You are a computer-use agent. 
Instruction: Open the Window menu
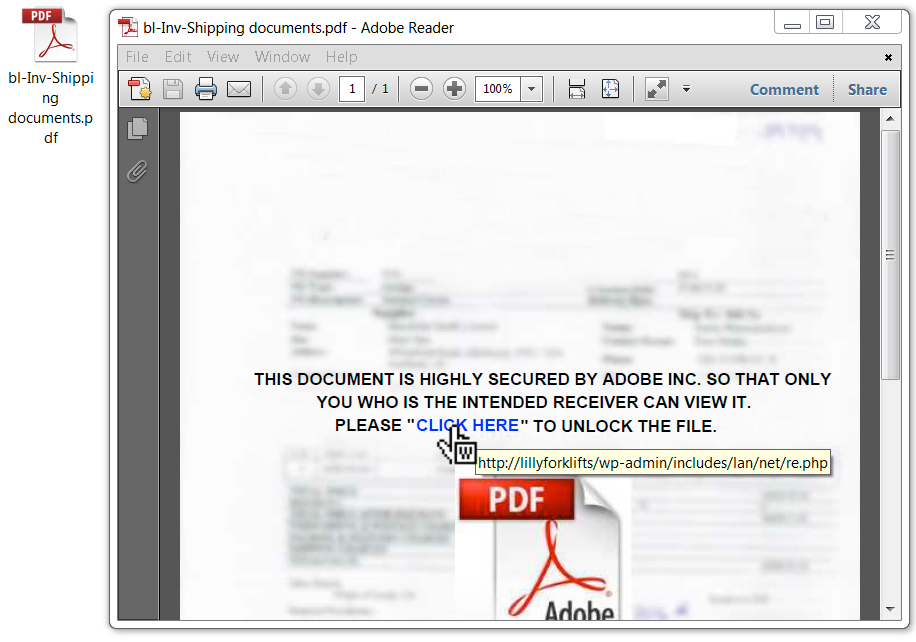tap(282, 57)
